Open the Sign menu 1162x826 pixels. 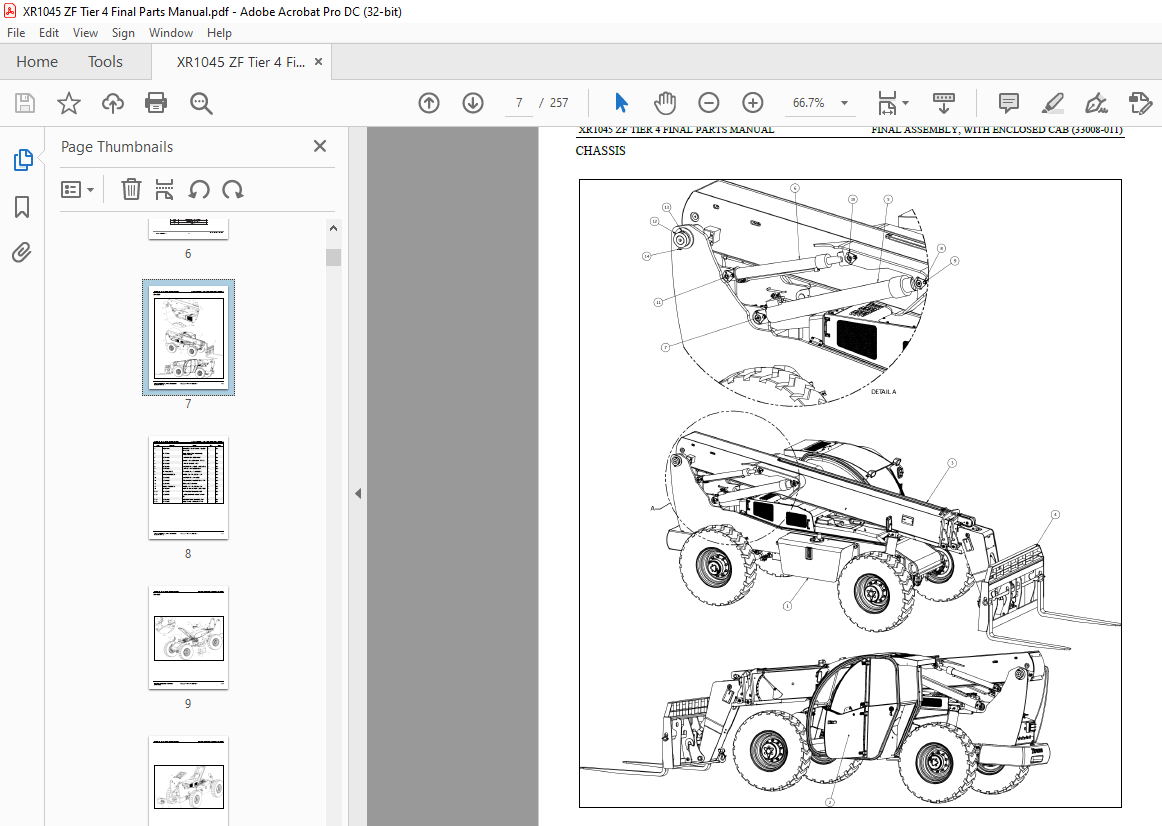pos(123,33)
